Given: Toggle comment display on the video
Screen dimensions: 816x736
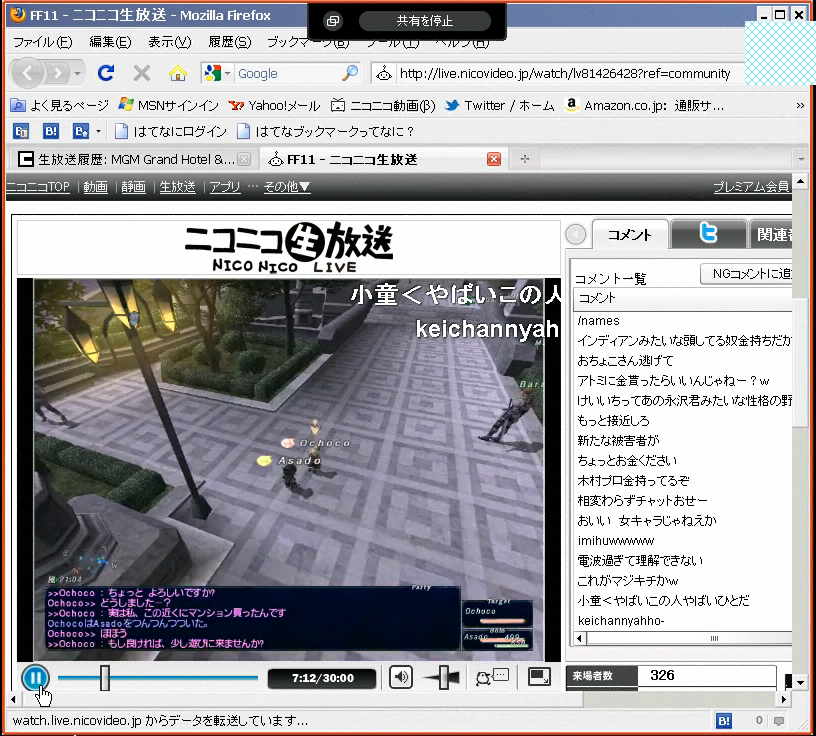Looking at the screenshot, I should (492, 677).
